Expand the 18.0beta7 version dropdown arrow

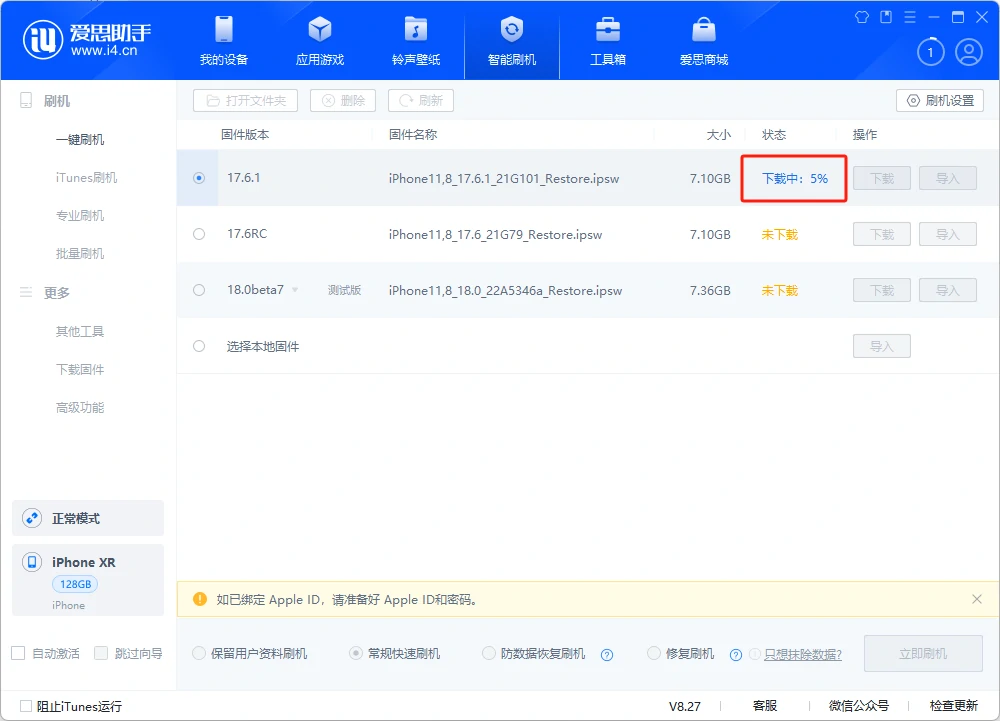click(295, 290)
